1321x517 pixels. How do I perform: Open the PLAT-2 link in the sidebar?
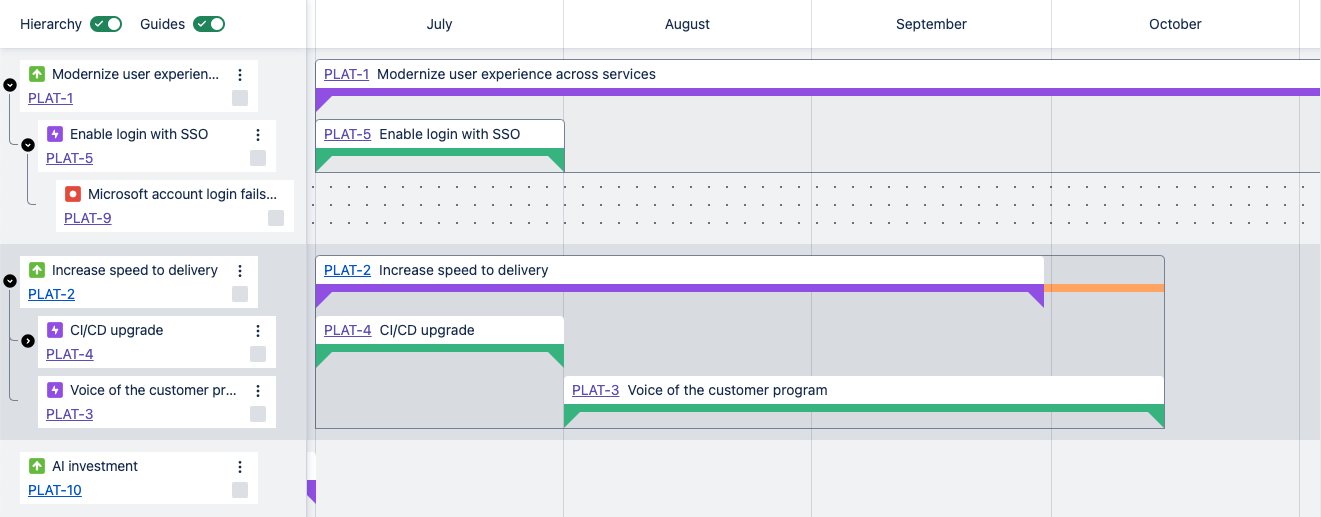(x=51, y=294)
